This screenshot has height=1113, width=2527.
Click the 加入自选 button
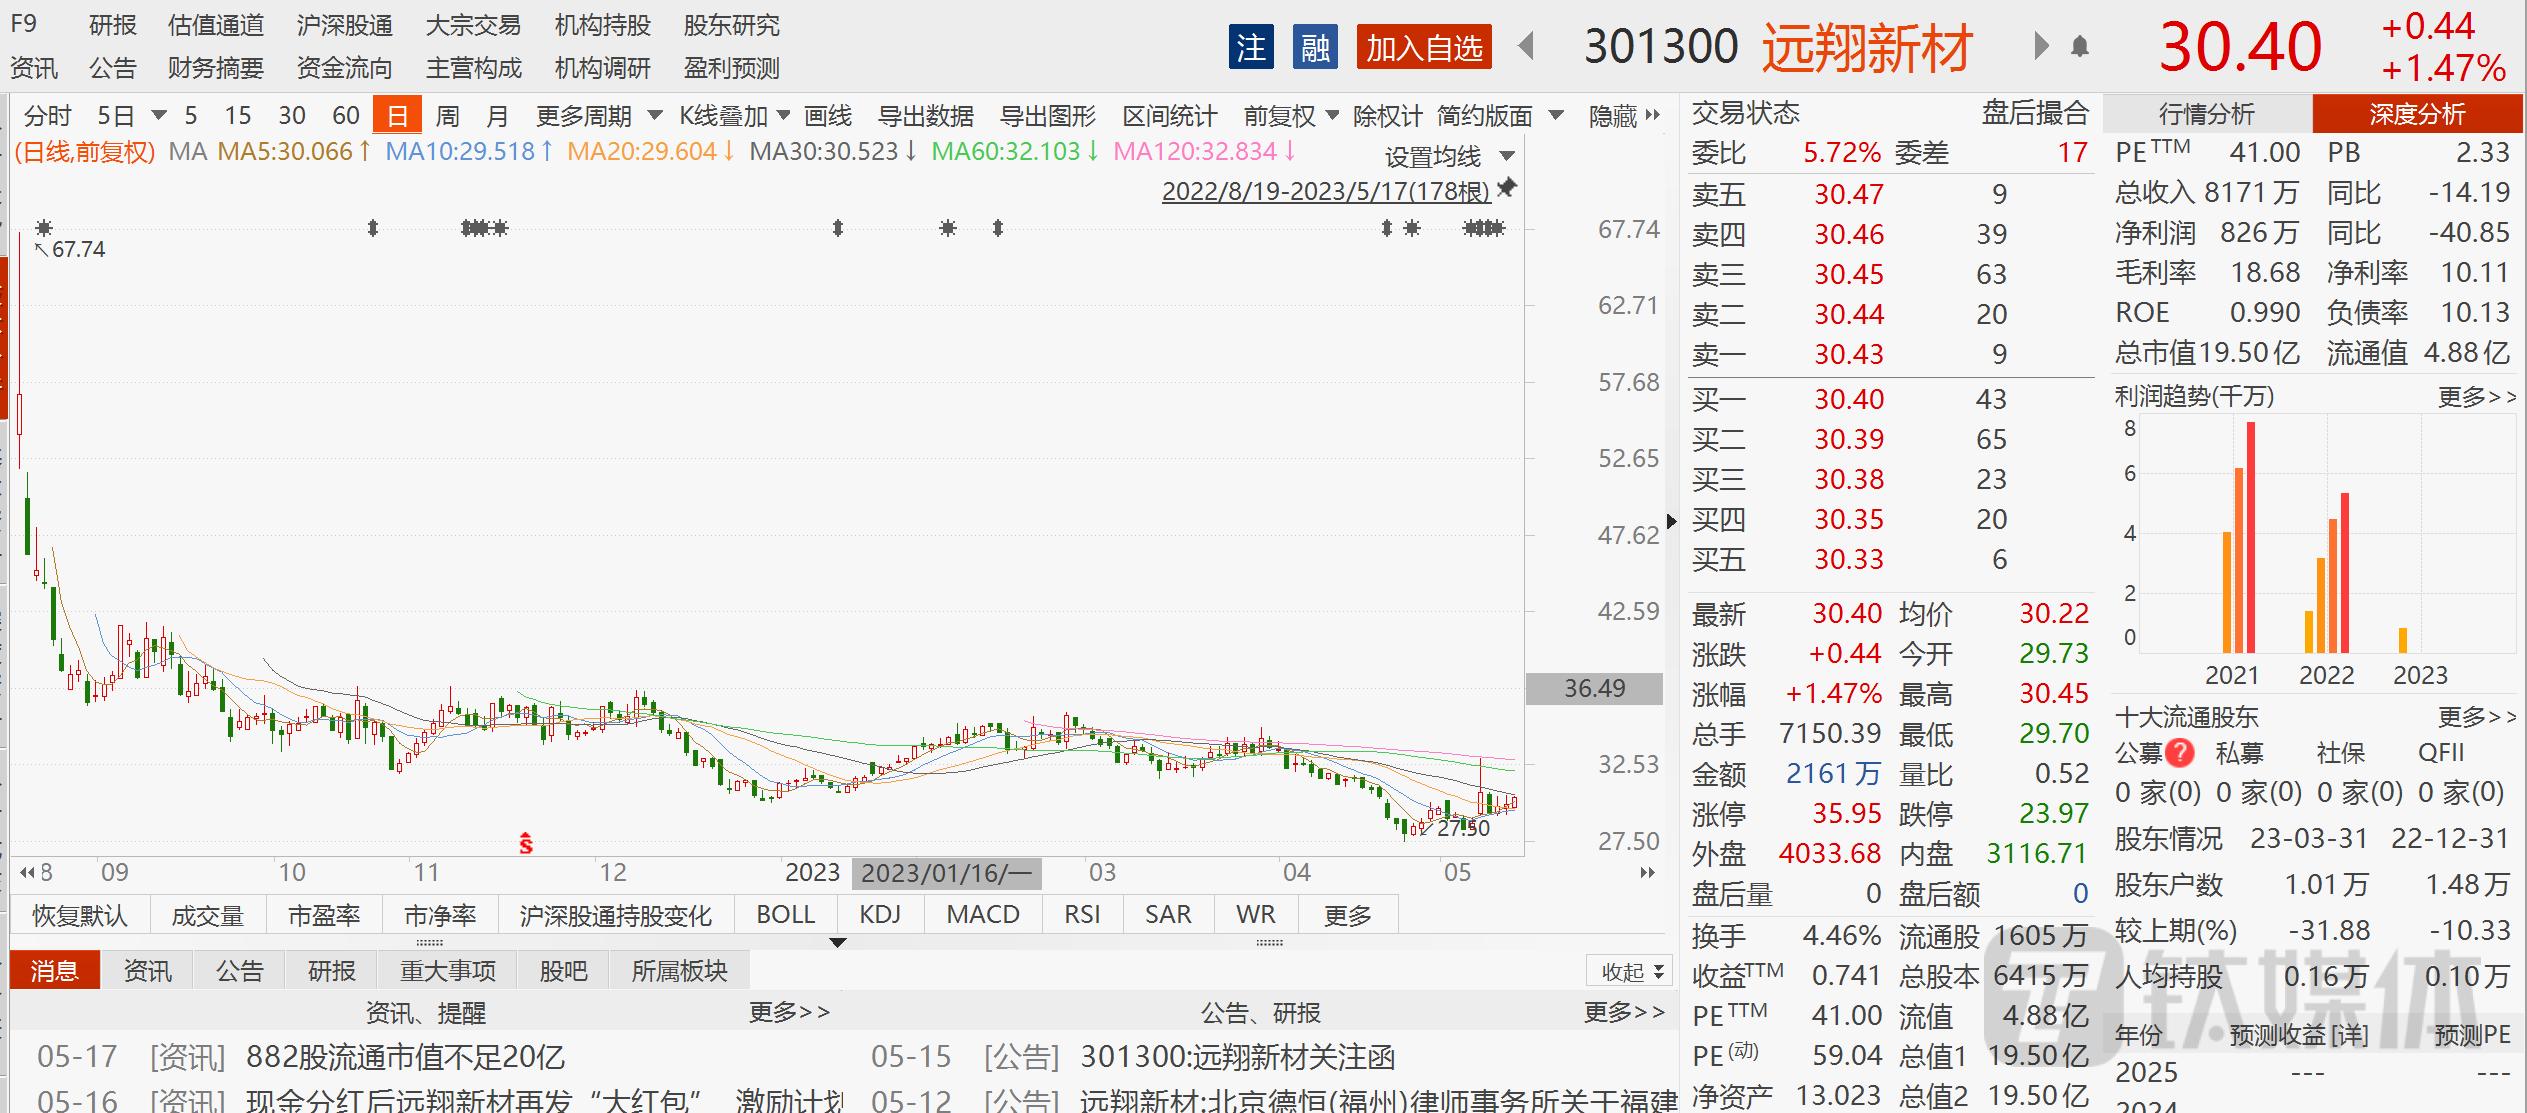[x=1422, y=47]
